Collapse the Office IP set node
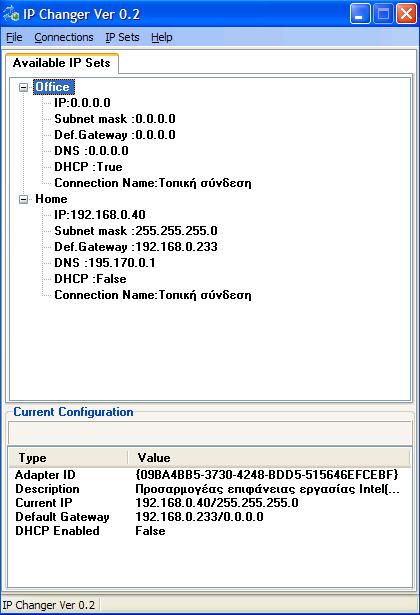This screenshot has height=615, width=420. tap(24, 87)
